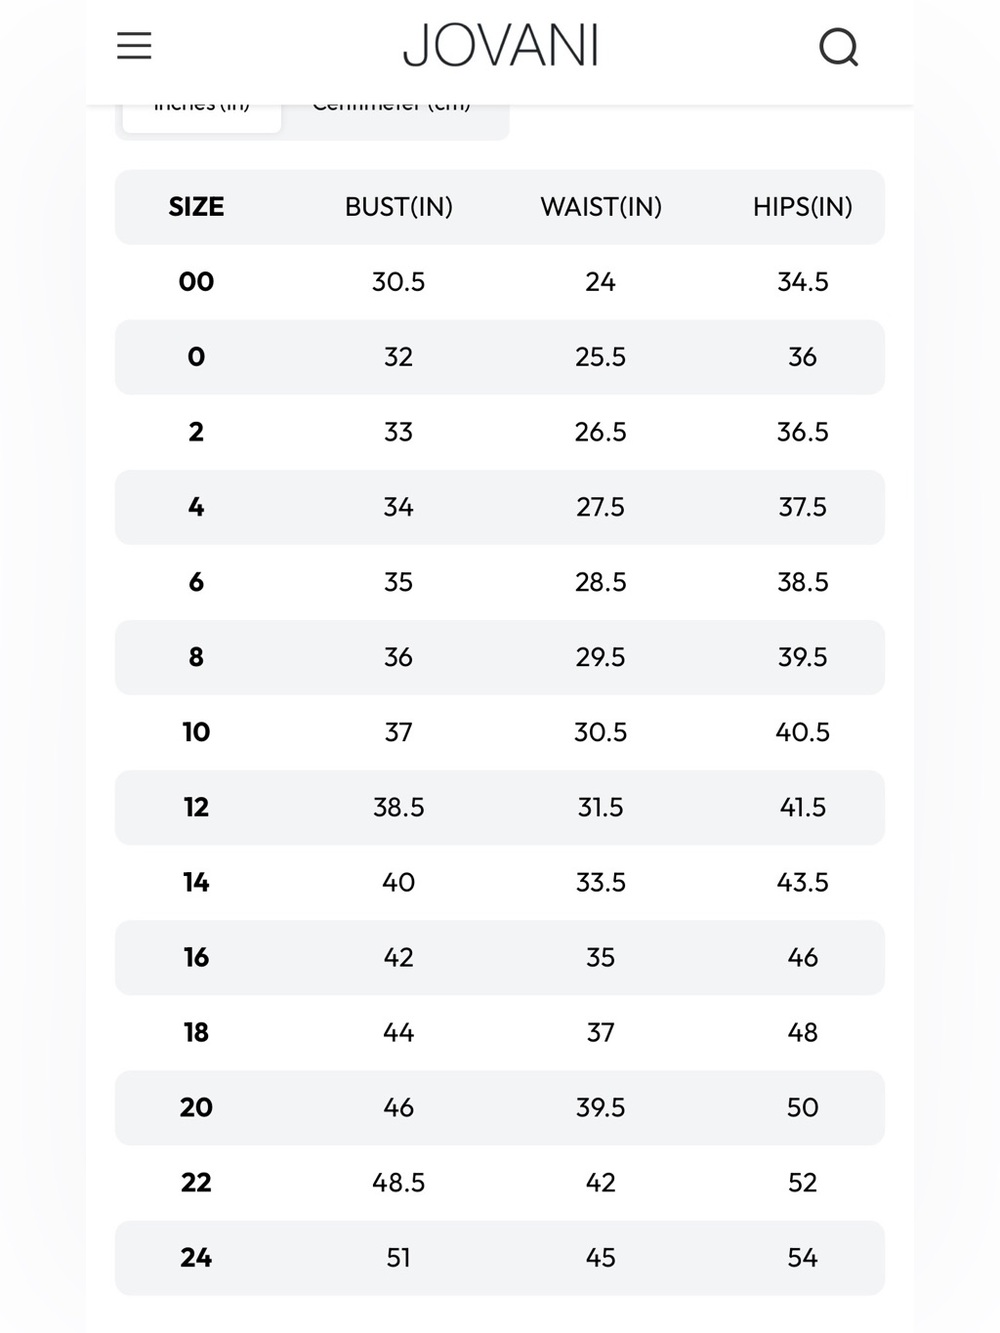Select the size 12 row label

tap(196, 807)
